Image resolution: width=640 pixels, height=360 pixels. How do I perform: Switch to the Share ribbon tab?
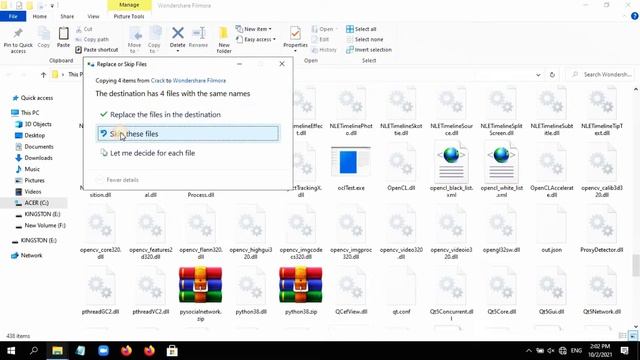click(x=67, y=16)
